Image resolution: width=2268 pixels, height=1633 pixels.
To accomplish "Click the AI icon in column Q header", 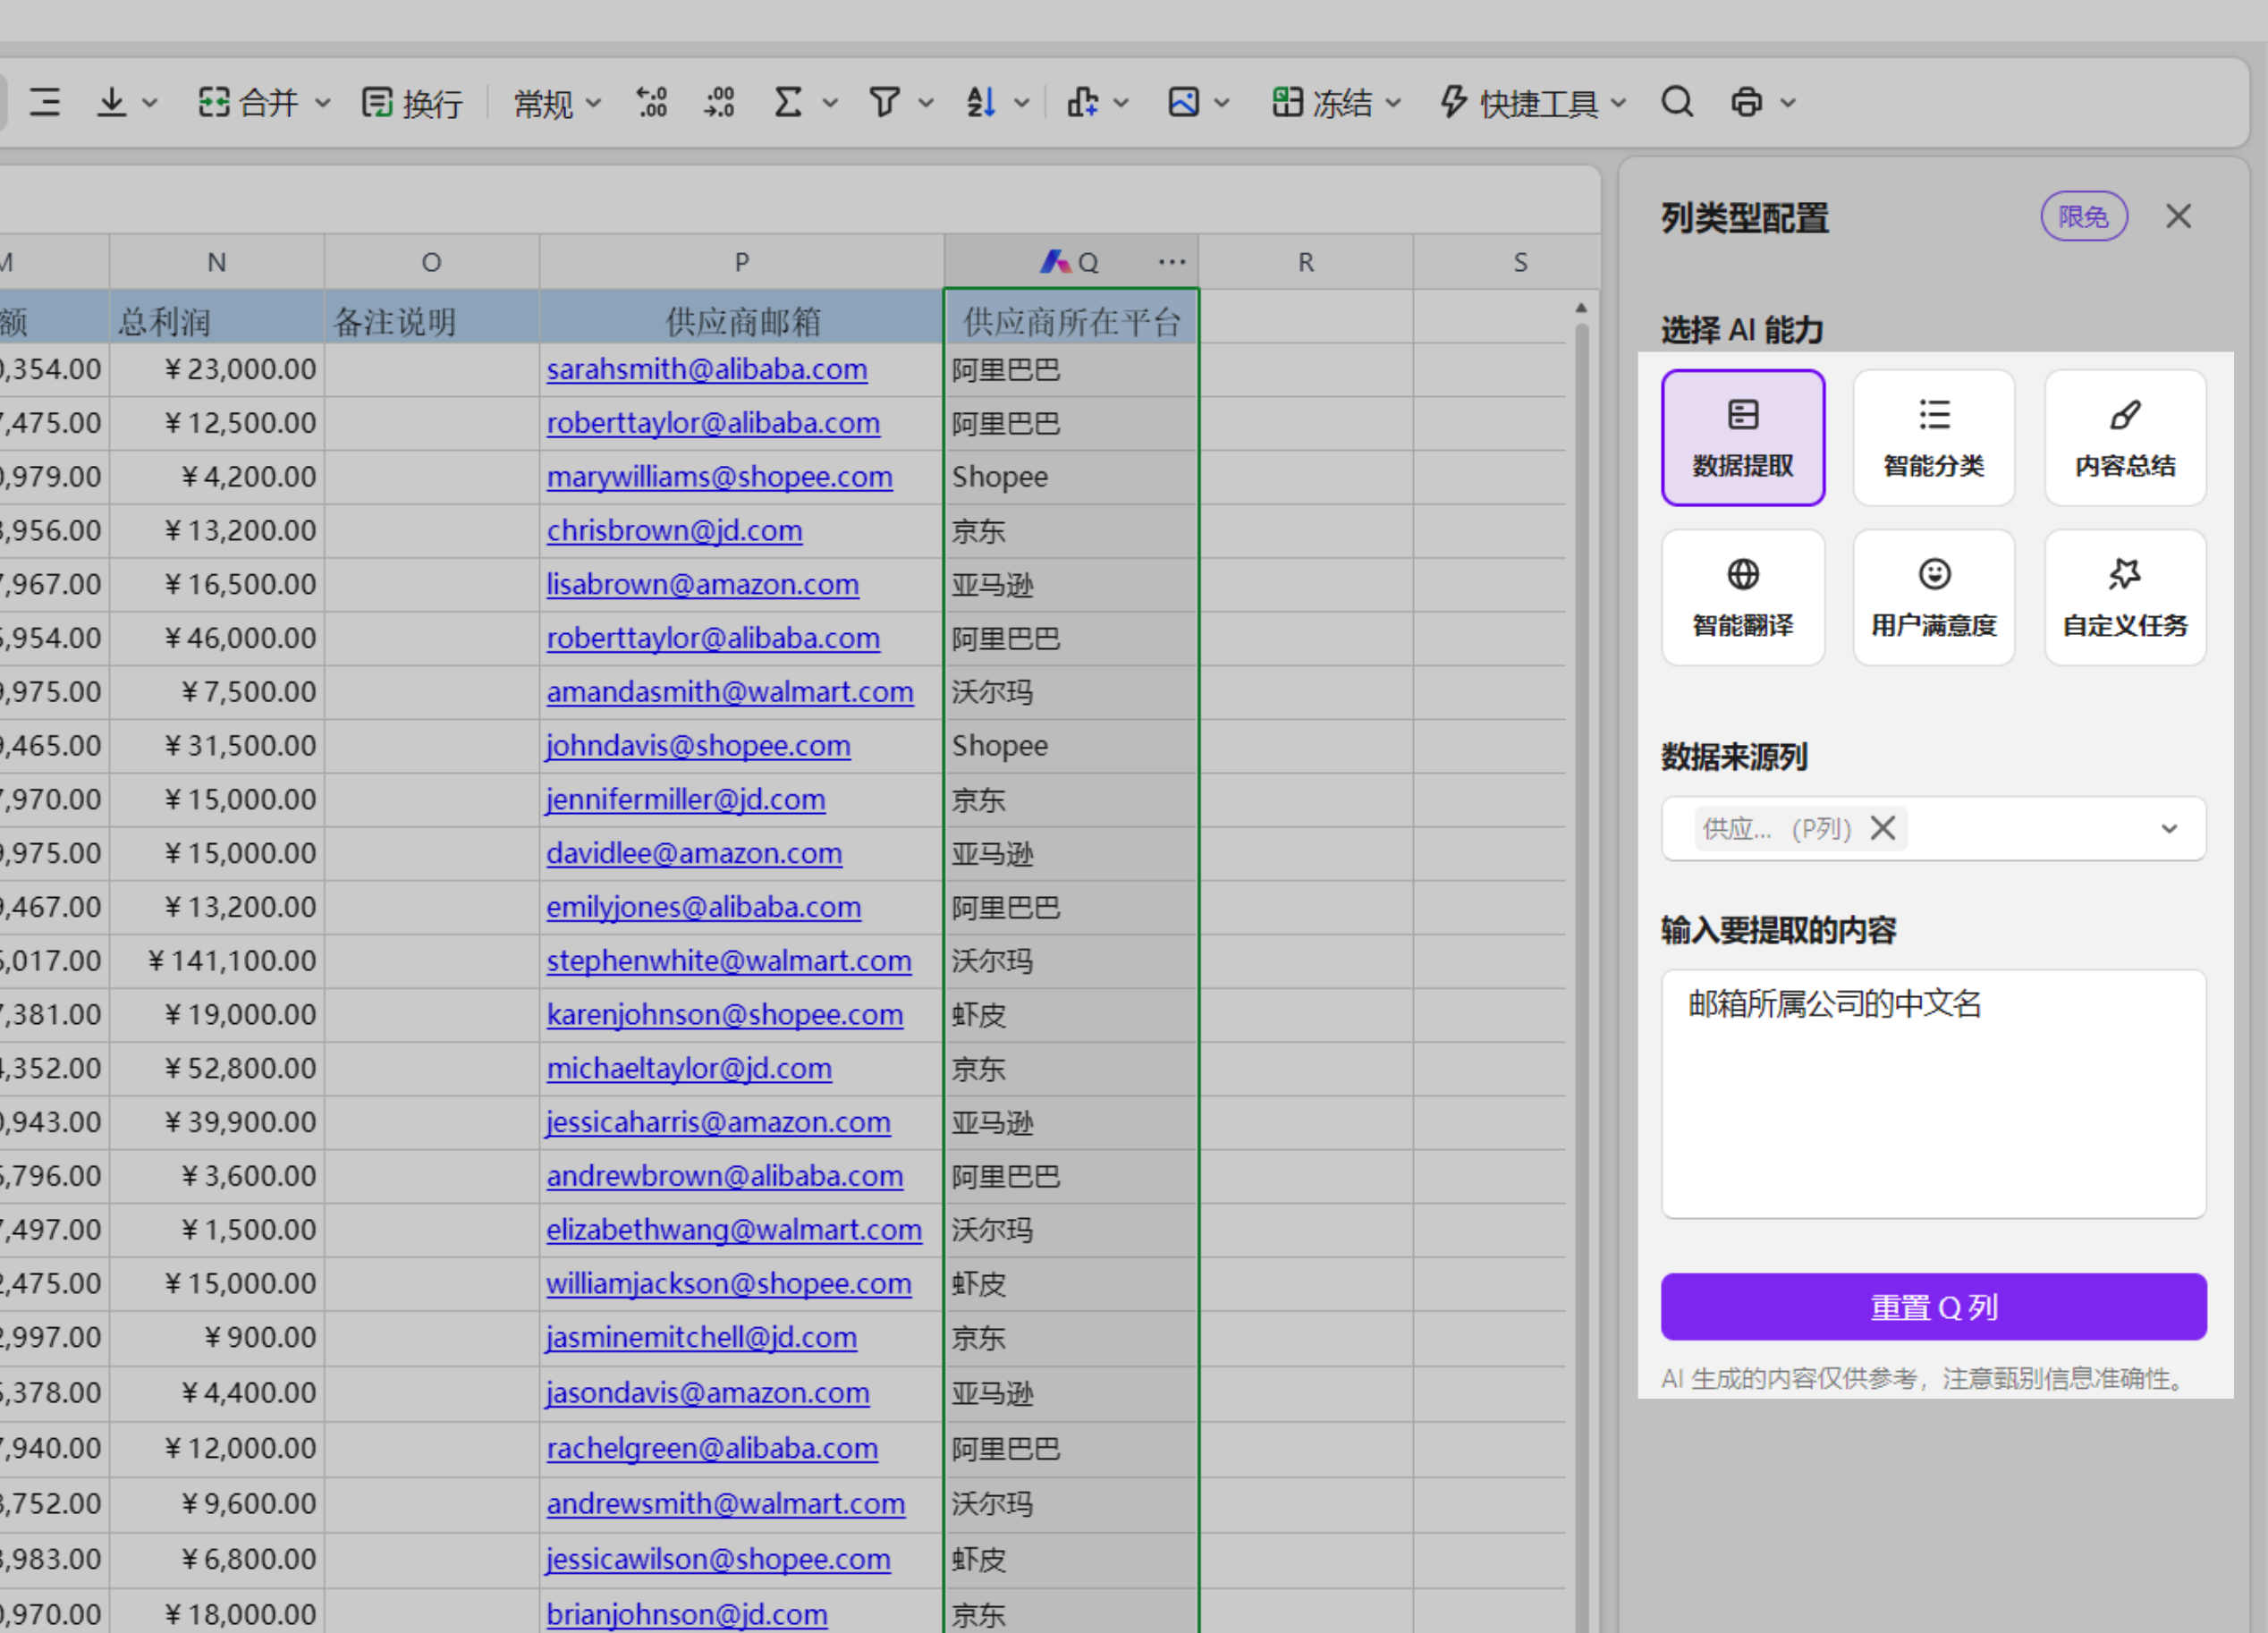I will pos(1056,262).
